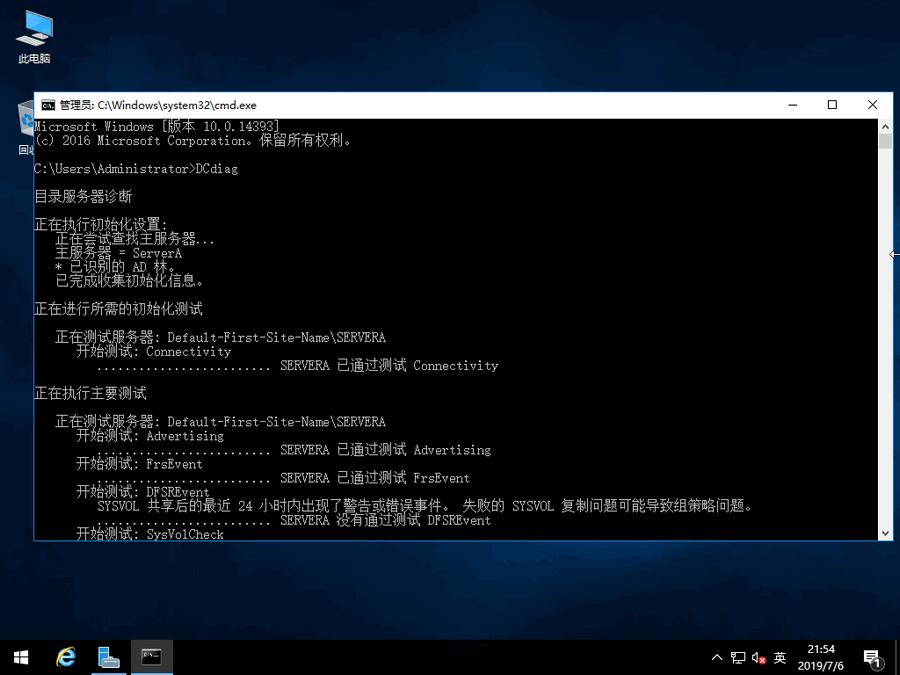Toggle the taskbar system tray chevron open
Viewport: 900px width, 675px height.
coord(717,657)
